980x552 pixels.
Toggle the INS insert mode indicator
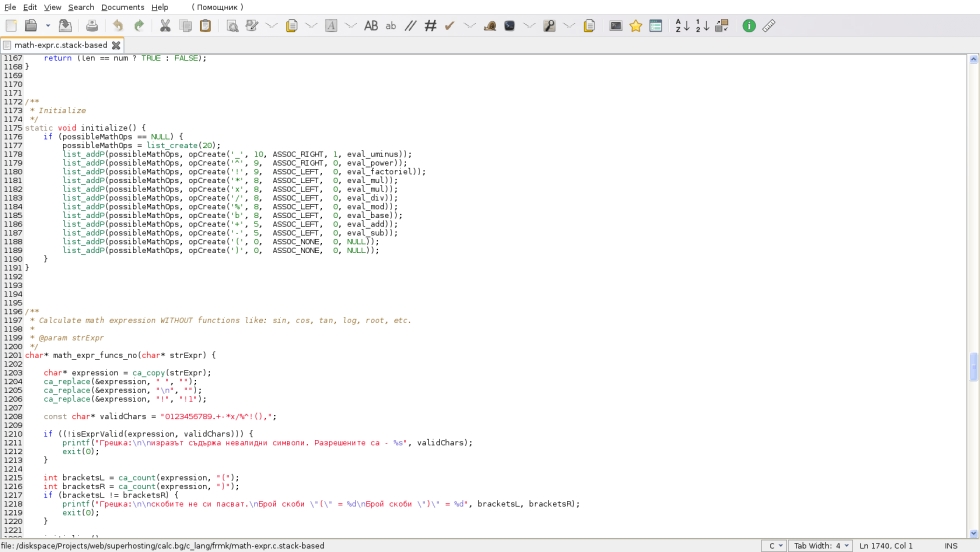click(x=950, y=546)
